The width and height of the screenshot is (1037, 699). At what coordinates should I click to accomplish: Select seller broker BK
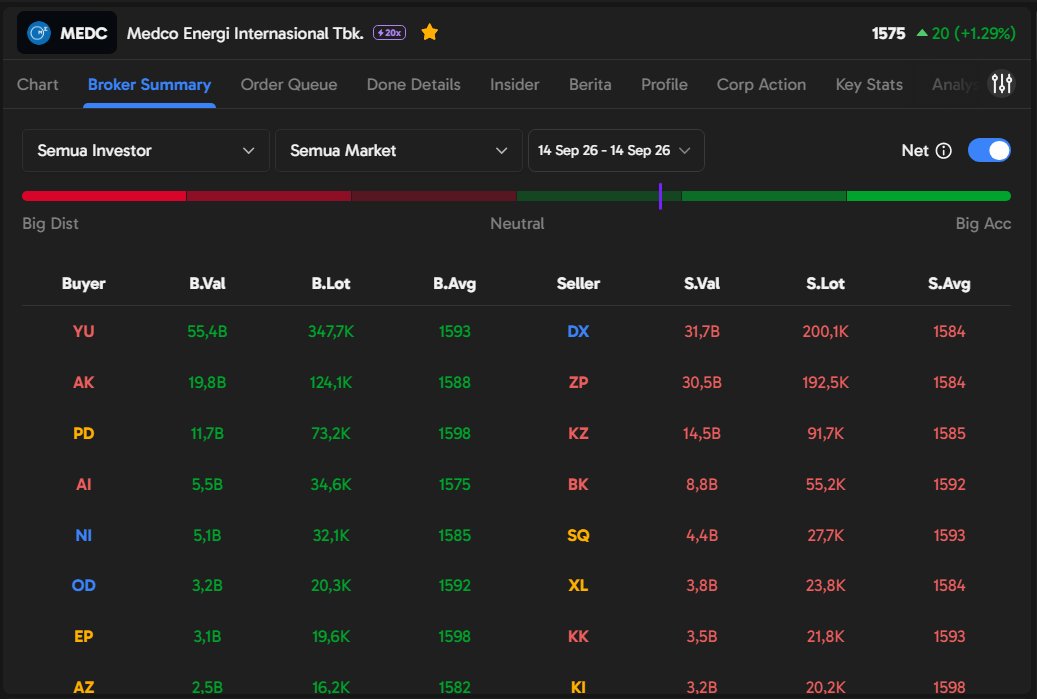pyautogui.click(x=578, y=484)
